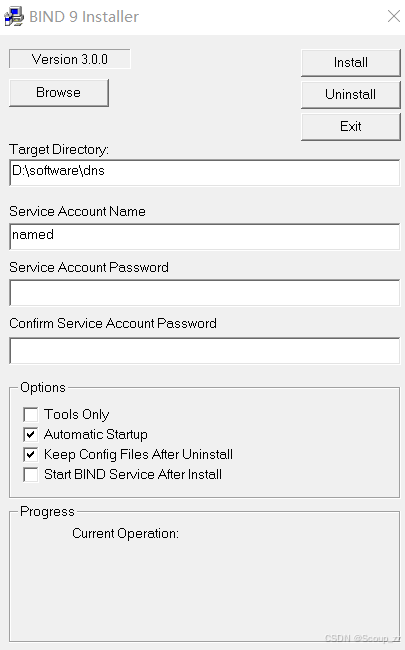Click the Options group heading

tap(43, 388)
